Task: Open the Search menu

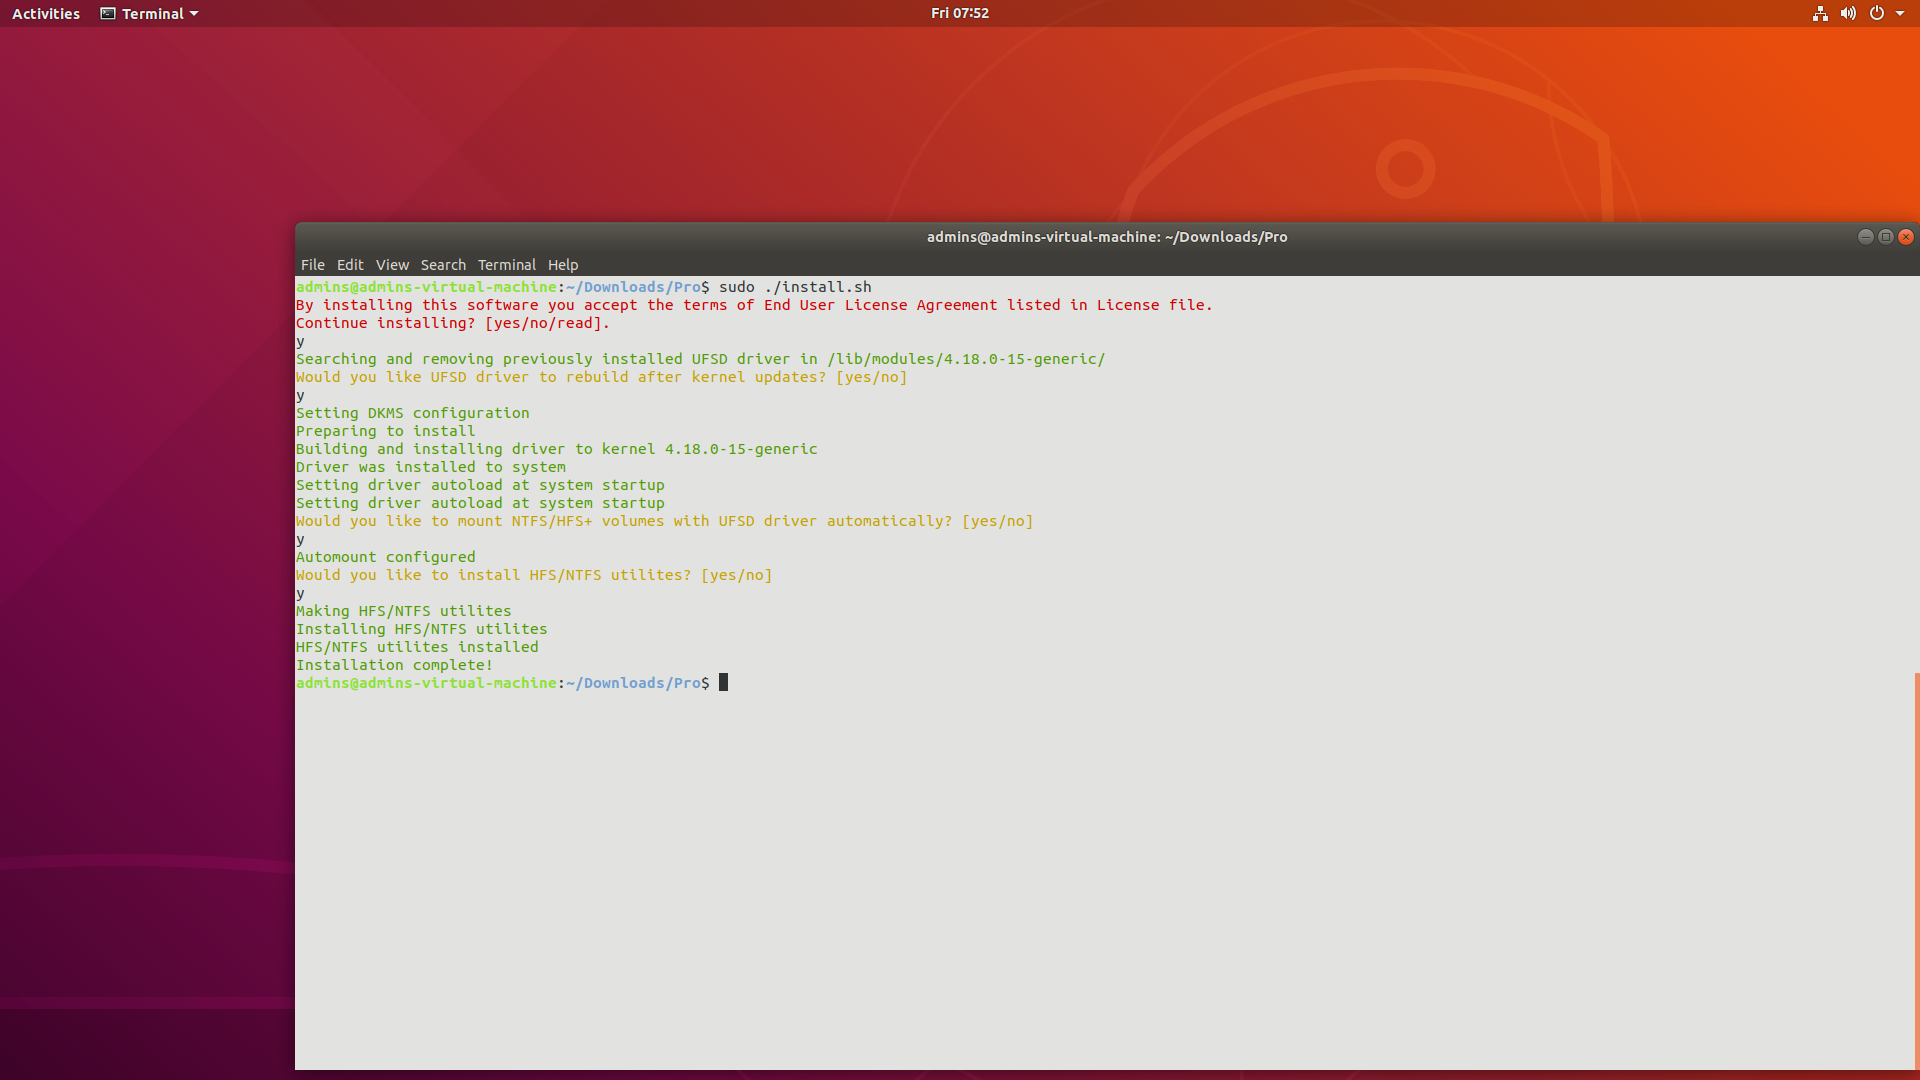Action: (443, 265)
